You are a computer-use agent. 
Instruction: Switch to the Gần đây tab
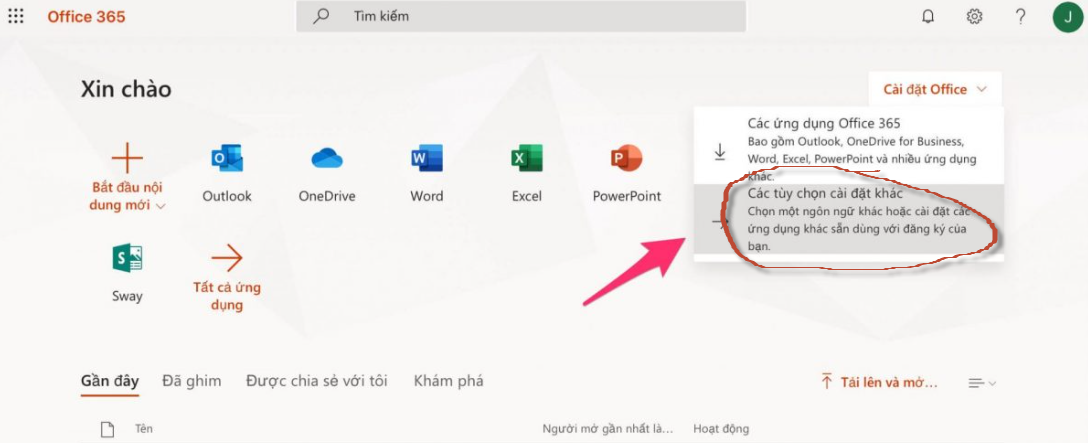(x=110, y=381)
